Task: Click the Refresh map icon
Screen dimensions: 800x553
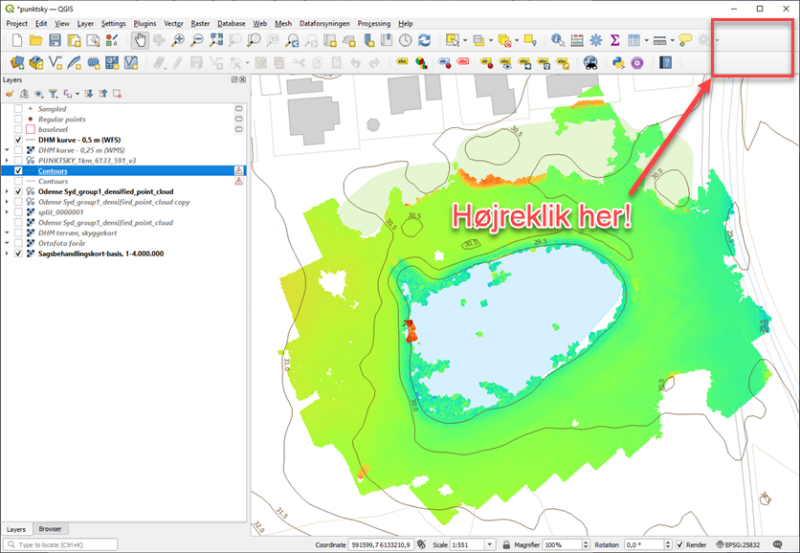Action: click(424, 40)
